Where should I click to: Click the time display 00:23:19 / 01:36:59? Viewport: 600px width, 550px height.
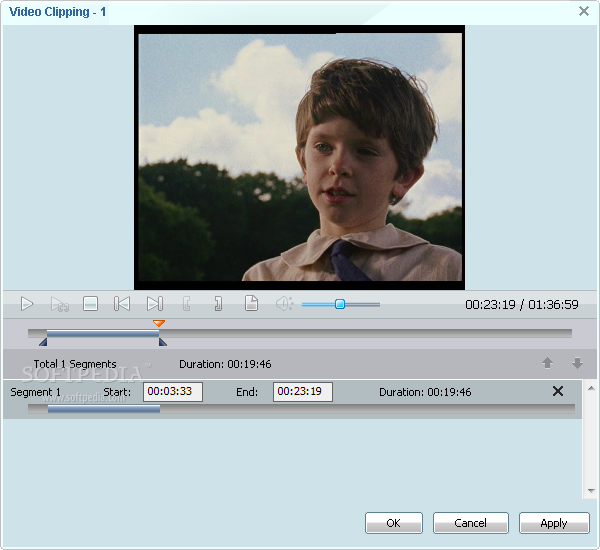[522, 305]
